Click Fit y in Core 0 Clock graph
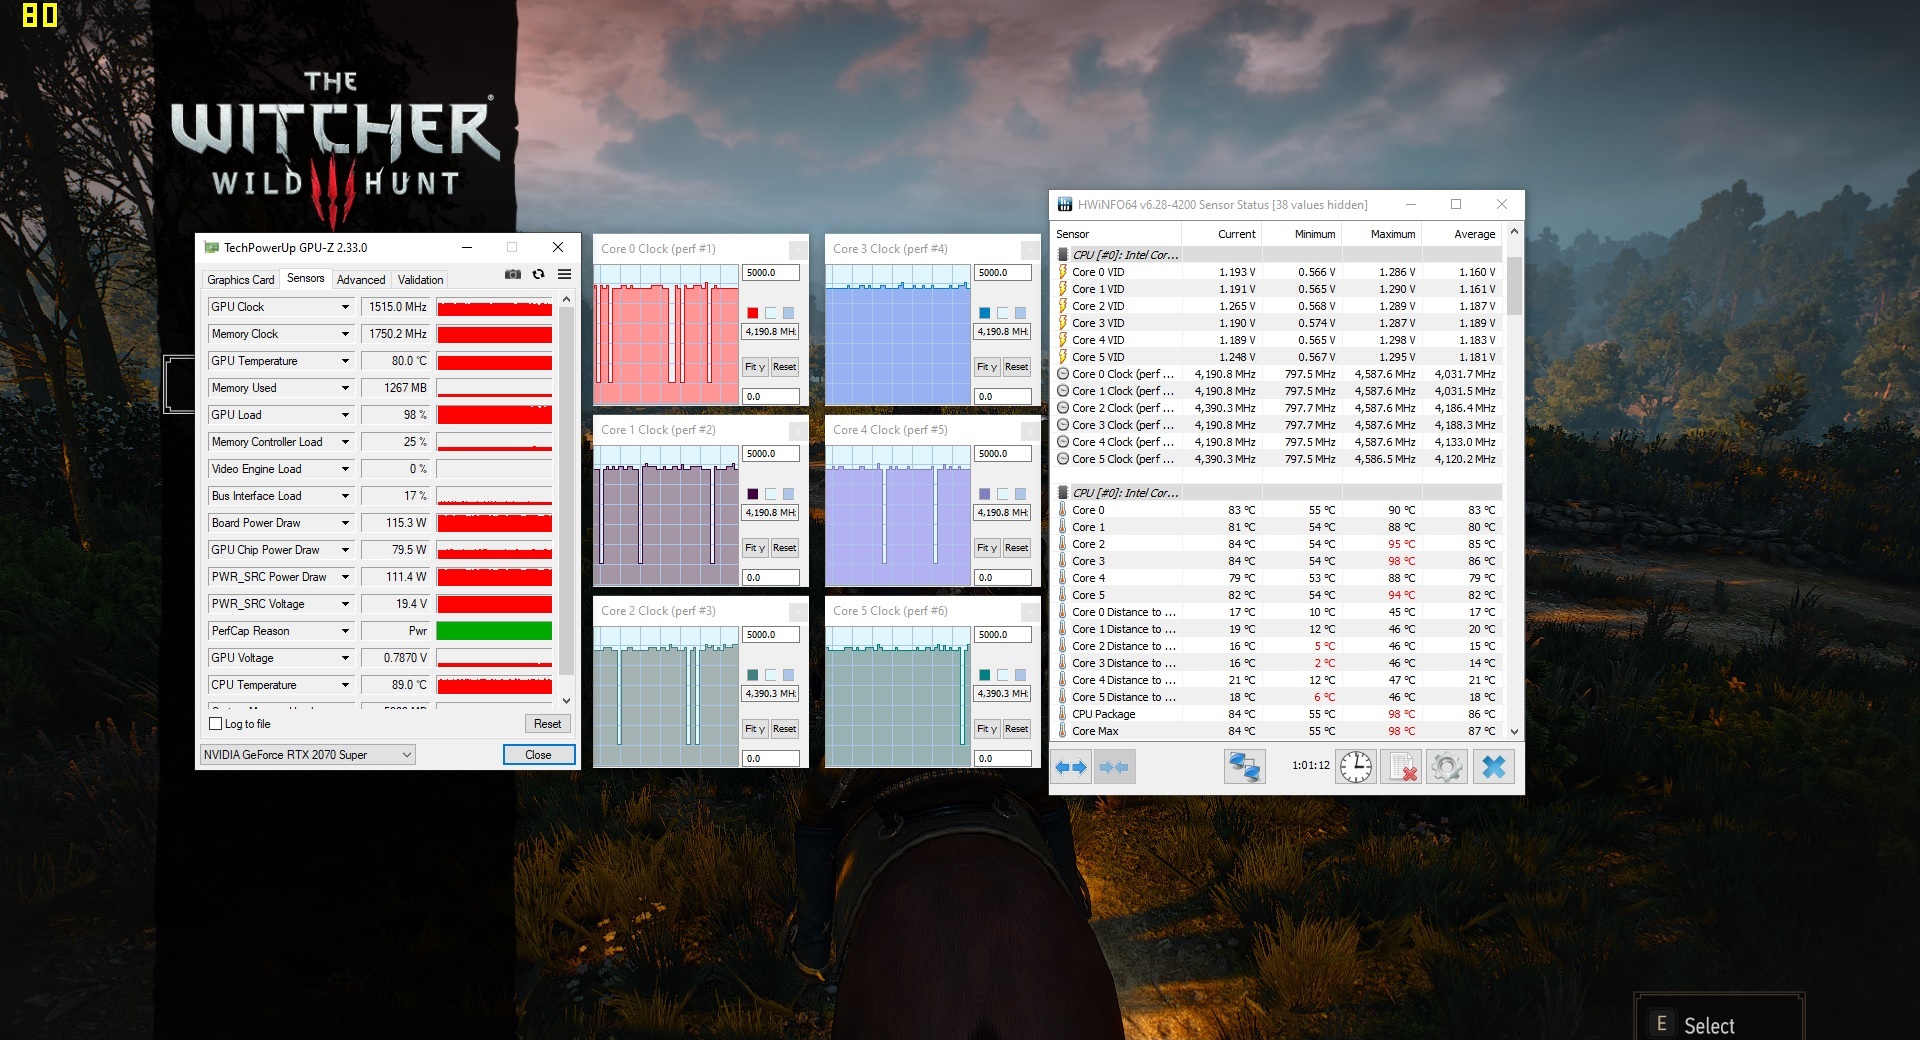 755,367
